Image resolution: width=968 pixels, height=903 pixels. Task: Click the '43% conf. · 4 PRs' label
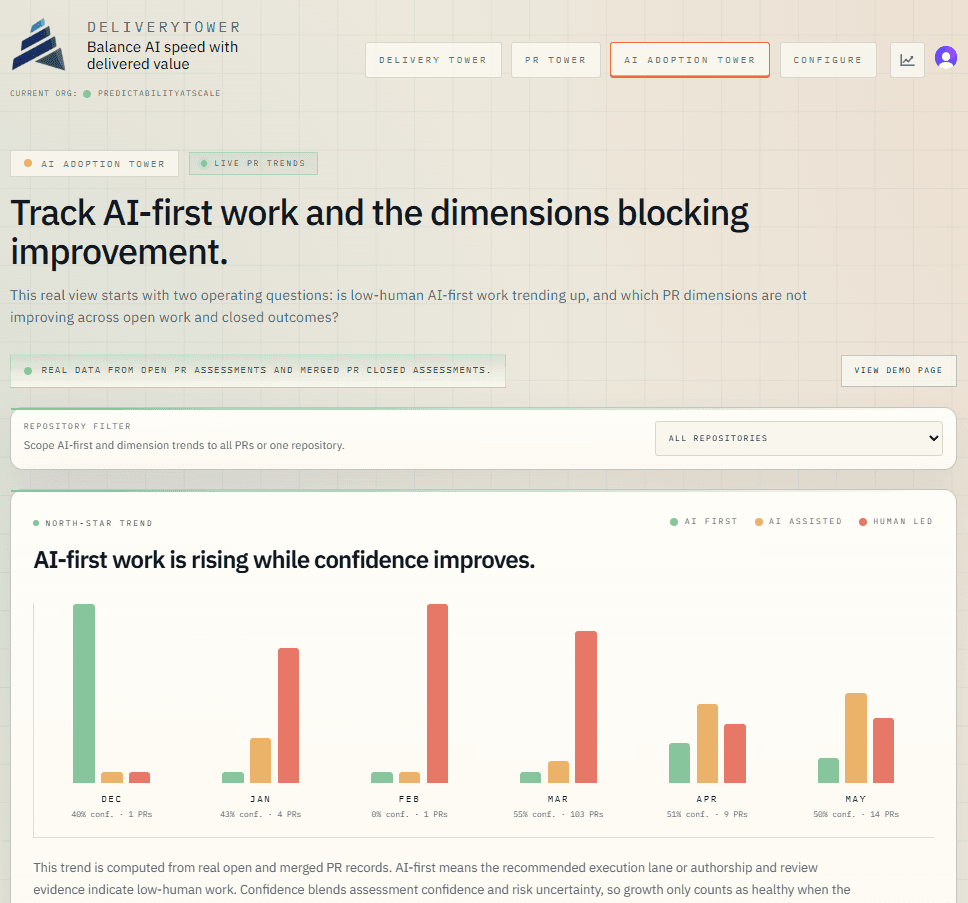click(x=261, y=814)
